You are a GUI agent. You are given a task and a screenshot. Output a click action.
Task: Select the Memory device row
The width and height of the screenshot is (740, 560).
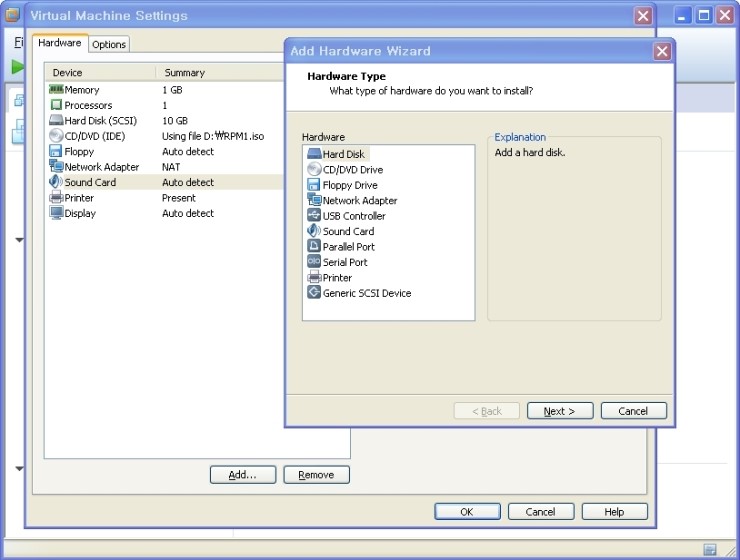[x=82, y=90]
